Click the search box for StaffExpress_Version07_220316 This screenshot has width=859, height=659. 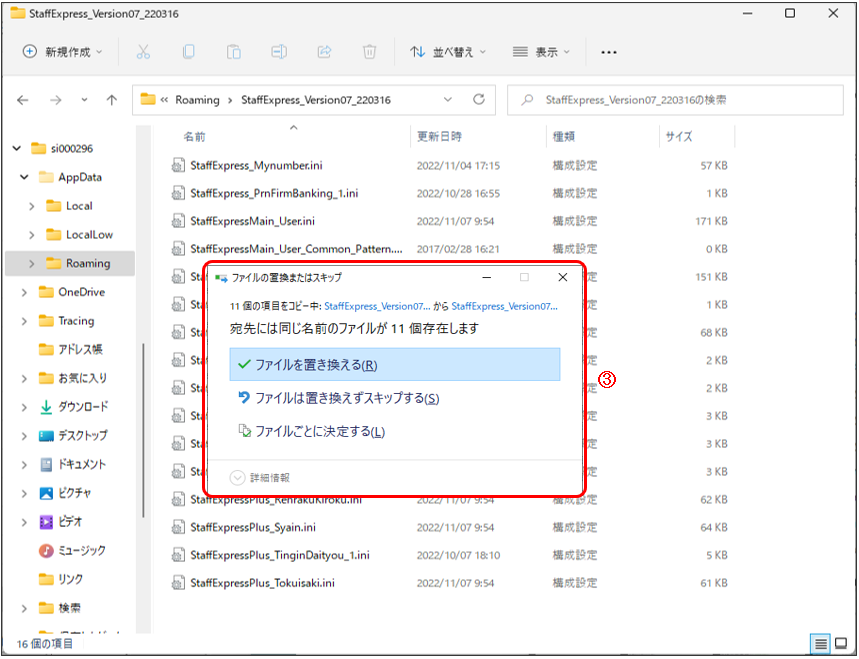pyautogui.click(x=675, y=100)
